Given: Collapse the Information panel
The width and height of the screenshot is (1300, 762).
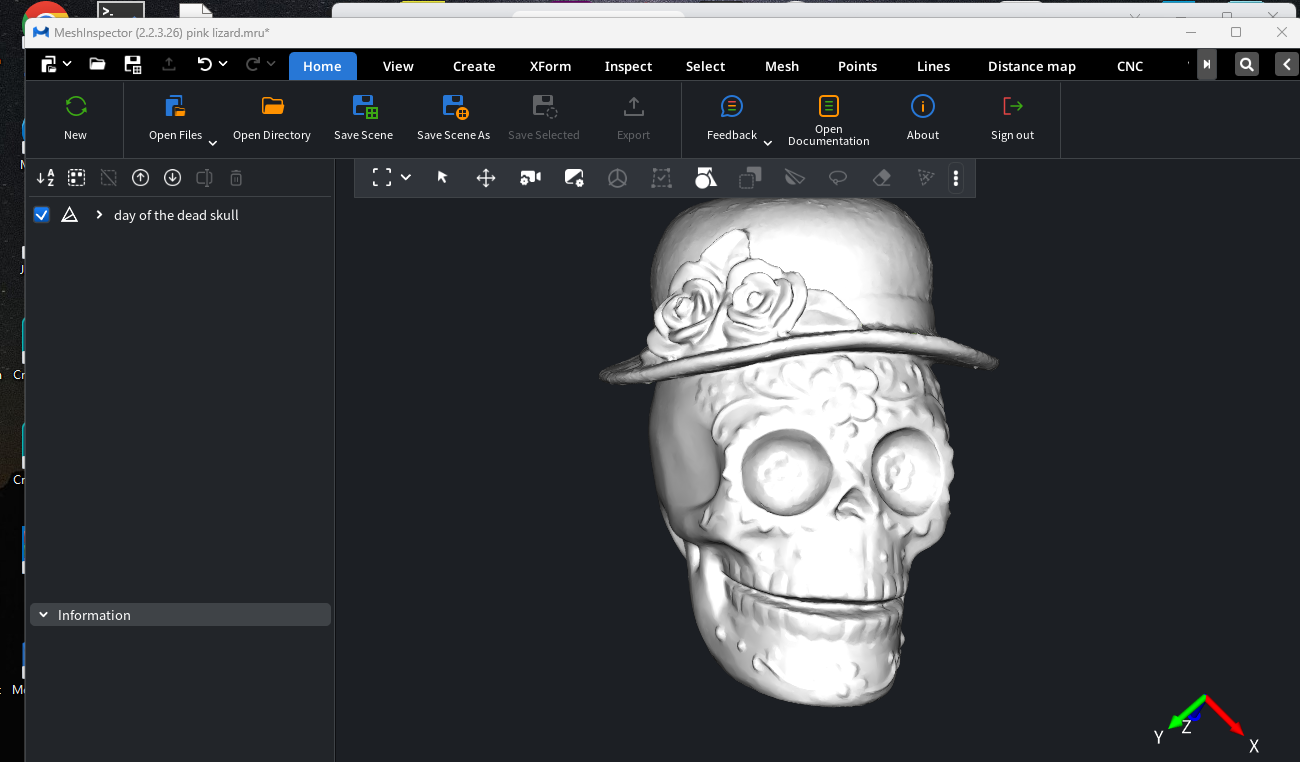Looking at the screenshot, I should point(43,614).
